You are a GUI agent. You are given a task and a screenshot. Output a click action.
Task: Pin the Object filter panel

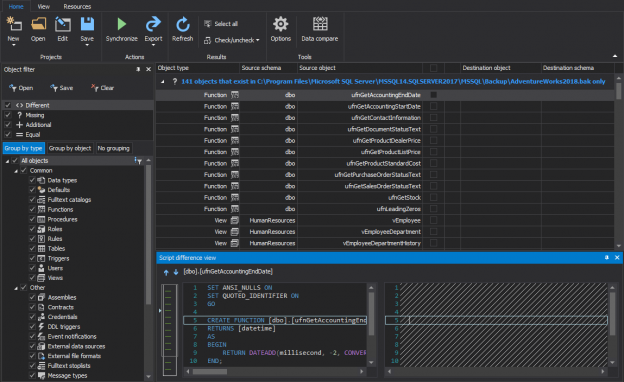(x=138, y=69)
